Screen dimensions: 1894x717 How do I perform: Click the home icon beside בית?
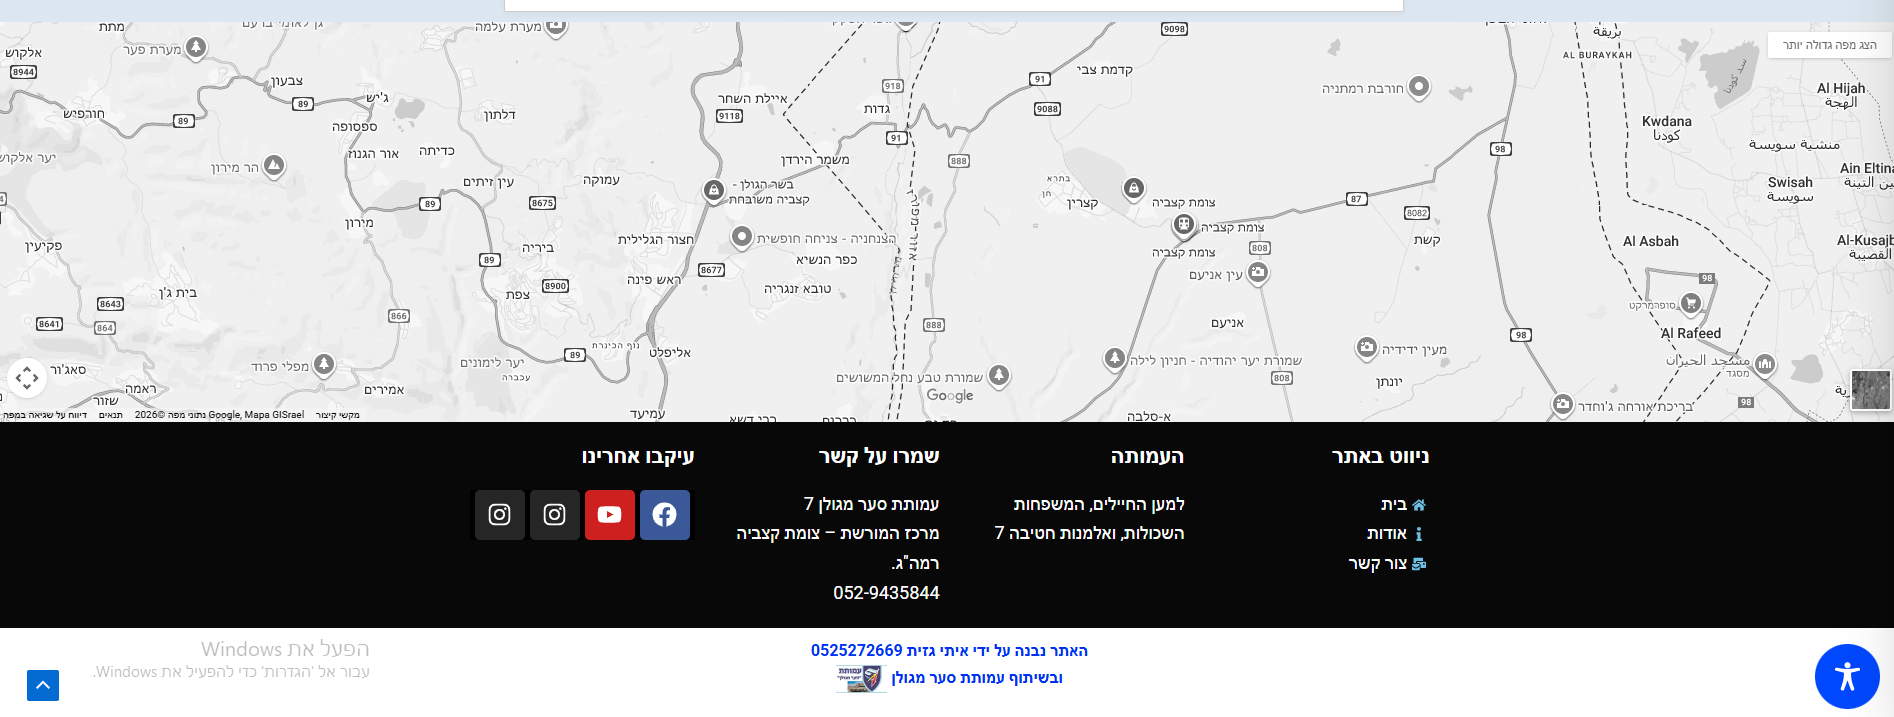pos(1418,505)
